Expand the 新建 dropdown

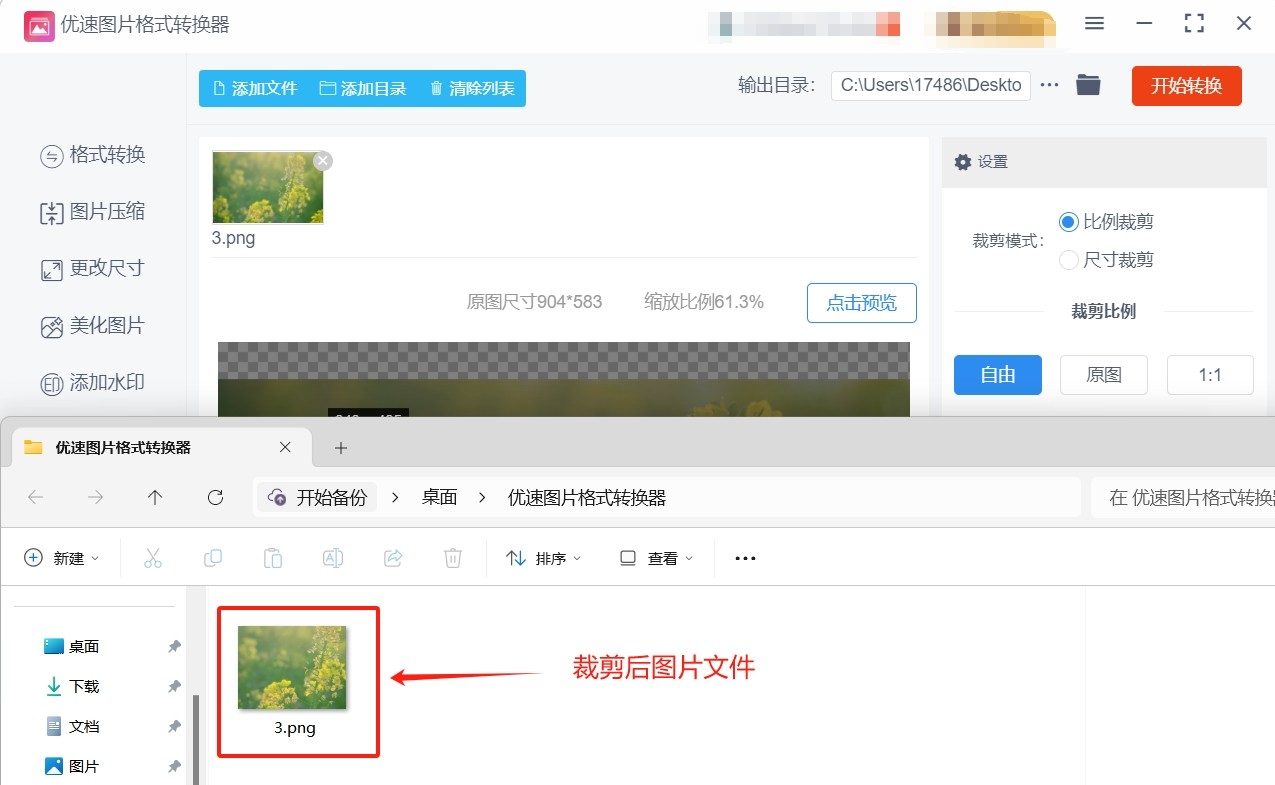click(x=62, y=558)
